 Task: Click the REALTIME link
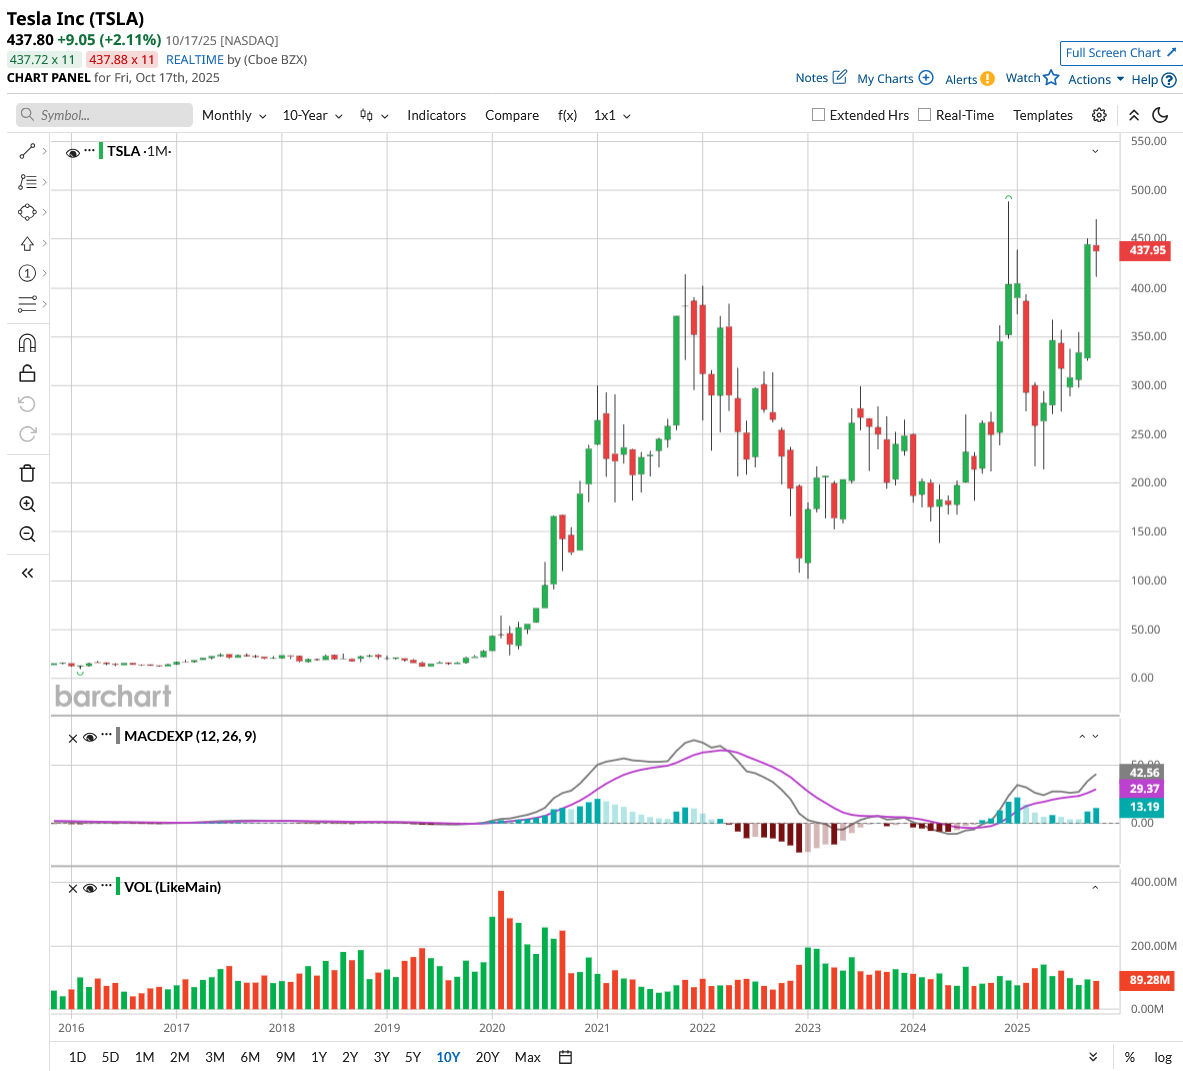(195, 60)
